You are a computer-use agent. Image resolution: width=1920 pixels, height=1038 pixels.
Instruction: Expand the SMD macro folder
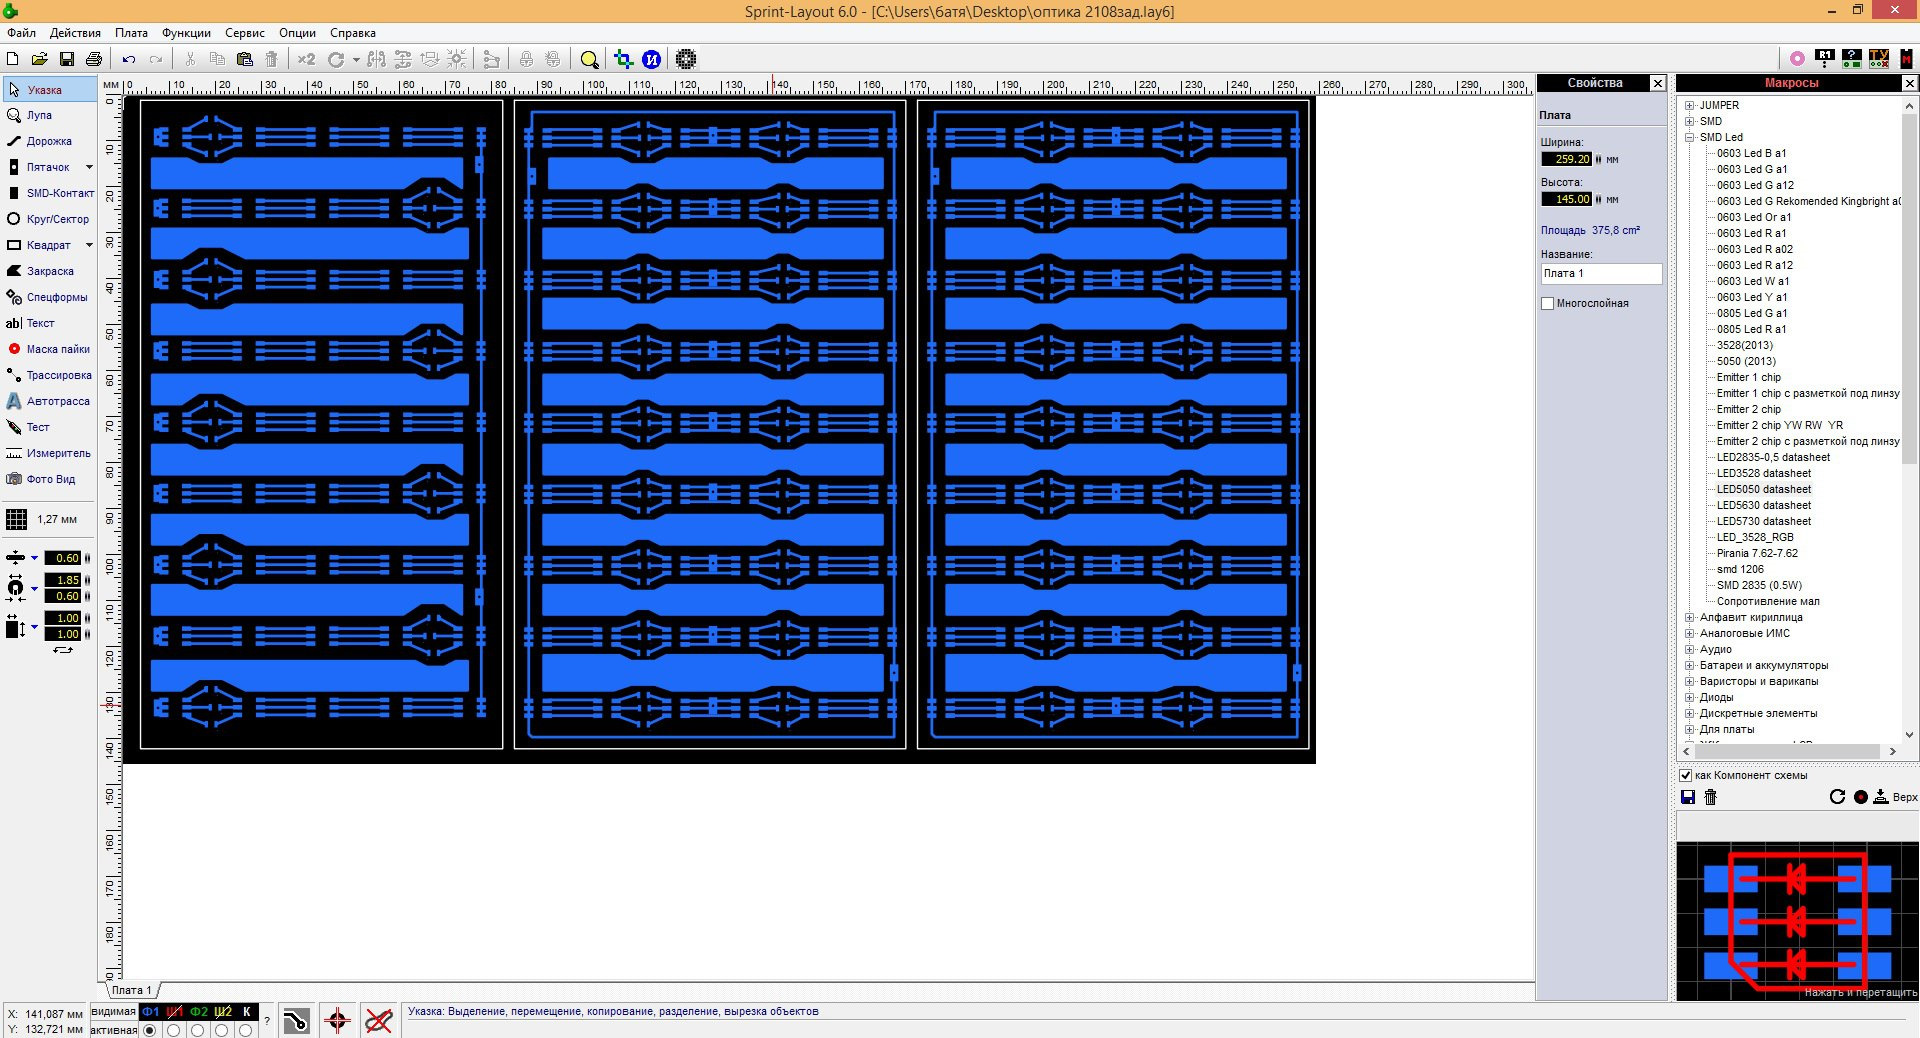tap(1690, 121)
